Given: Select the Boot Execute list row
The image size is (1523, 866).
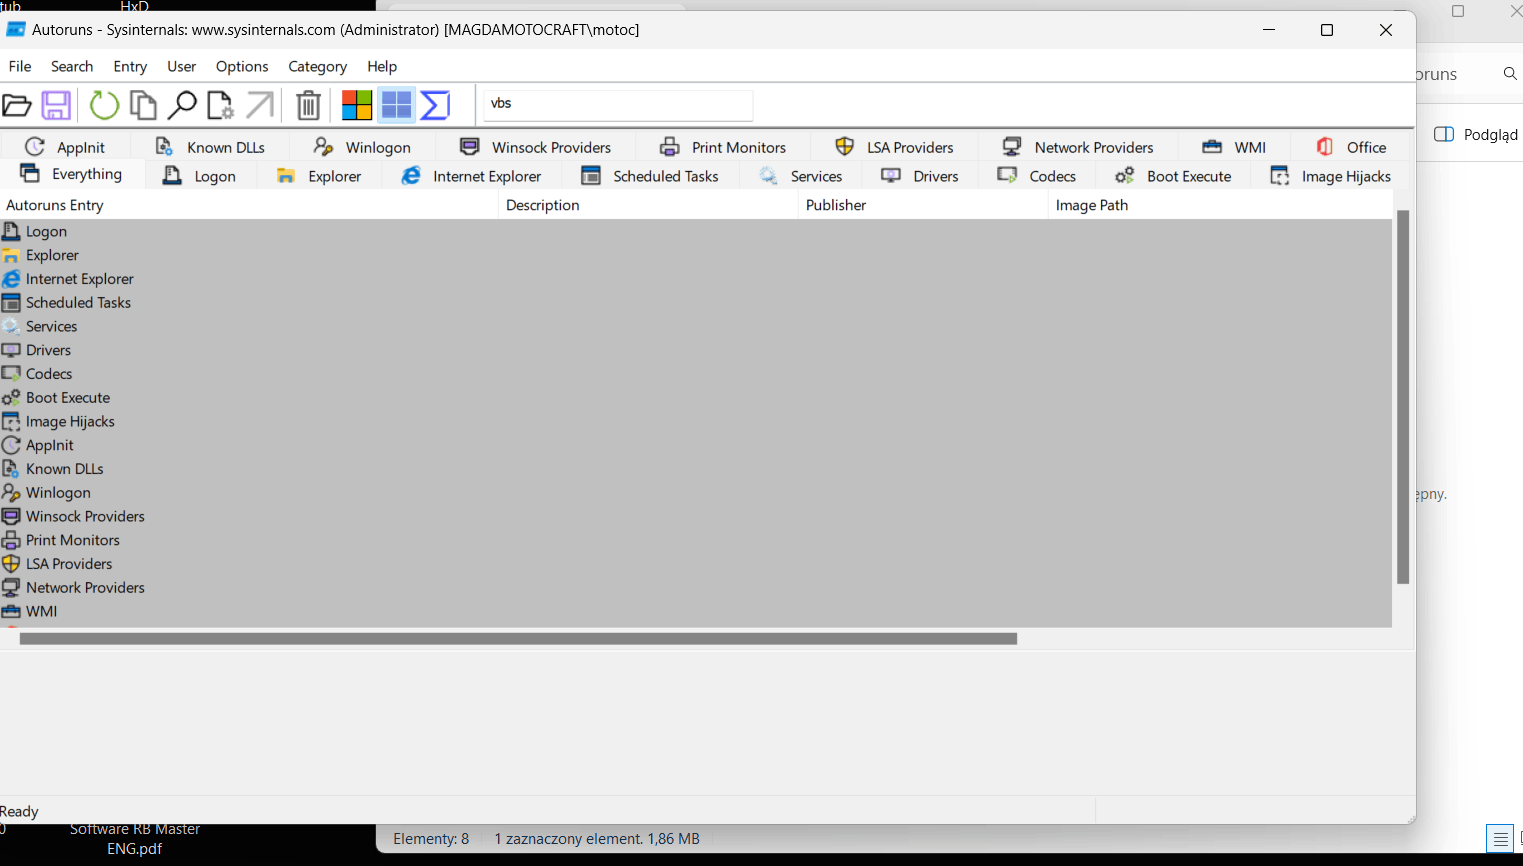Looking at the screenshot, I should [x=696, y=398].
